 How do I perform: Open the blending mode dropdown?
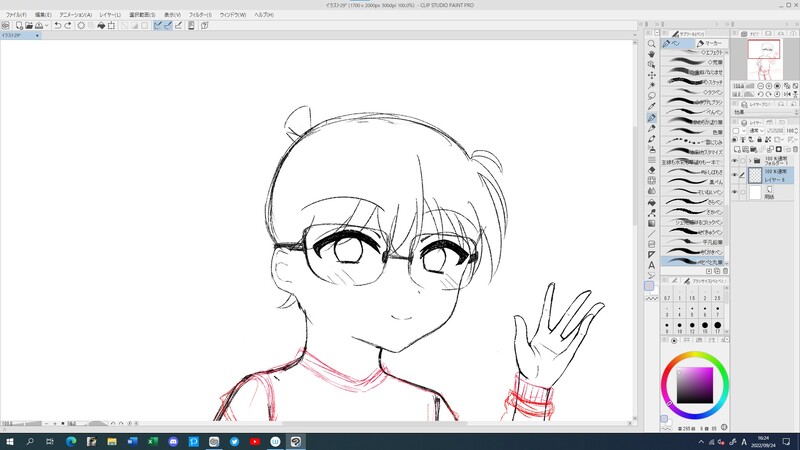(756, 131)
